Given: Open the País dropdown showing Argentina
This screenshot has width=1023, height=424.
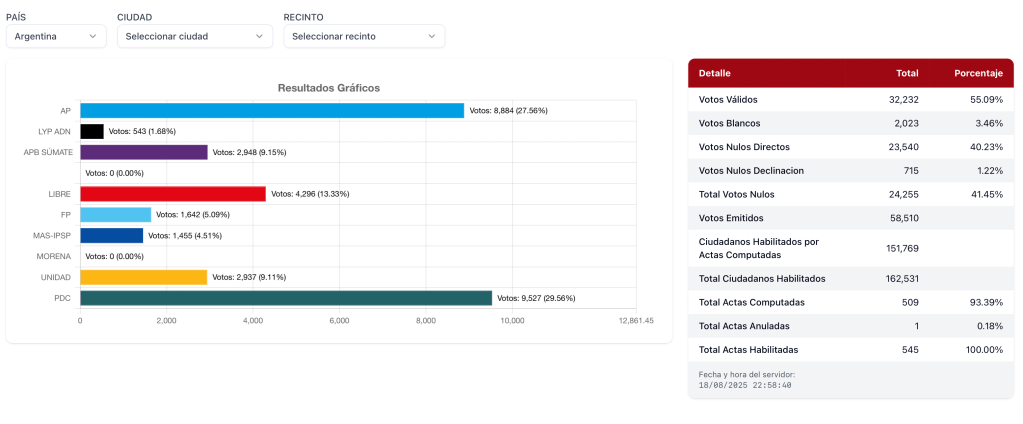Looking at the screenshot, I should [55, 36].
